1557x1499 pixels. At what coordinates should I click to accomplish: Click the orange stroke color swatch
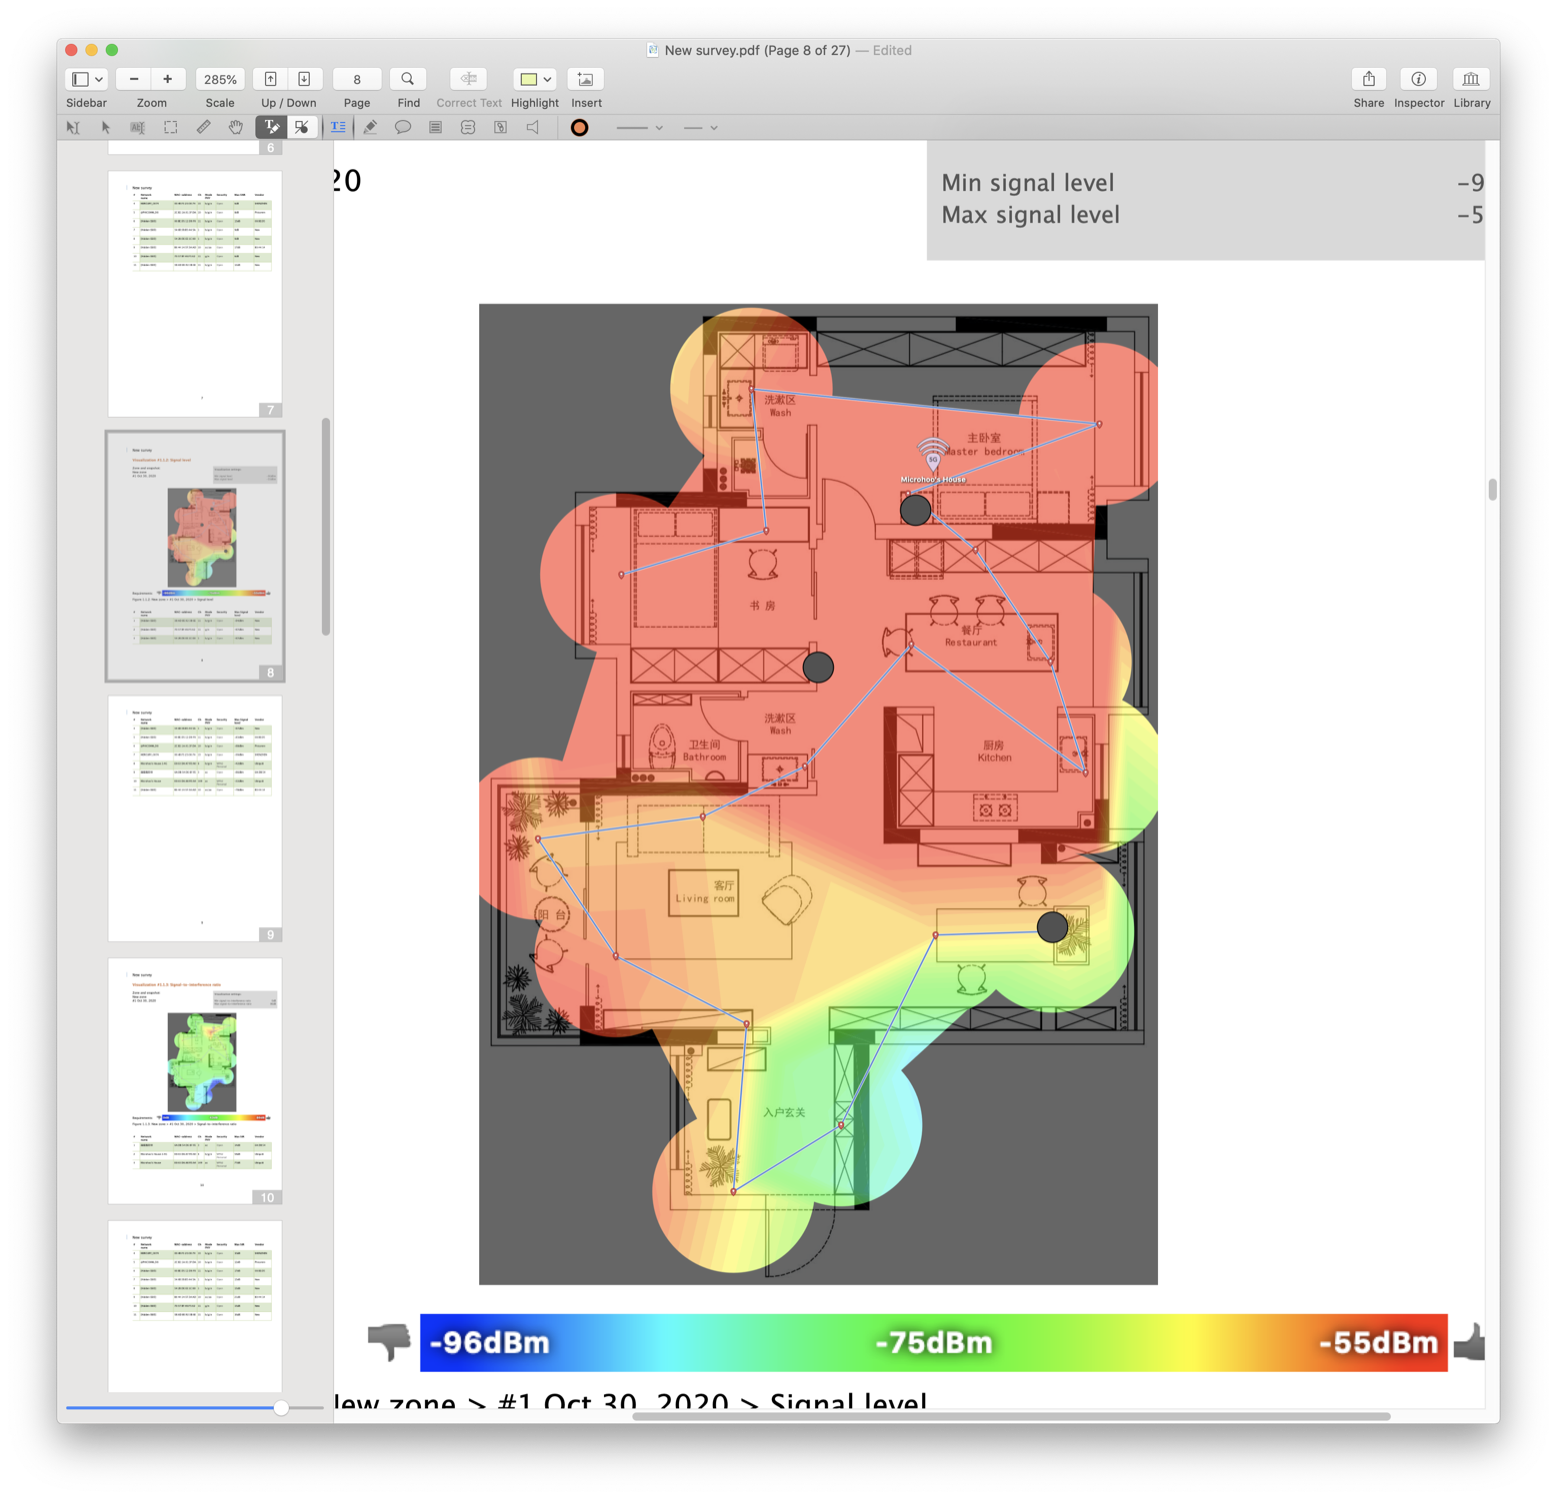pos(579,128)
